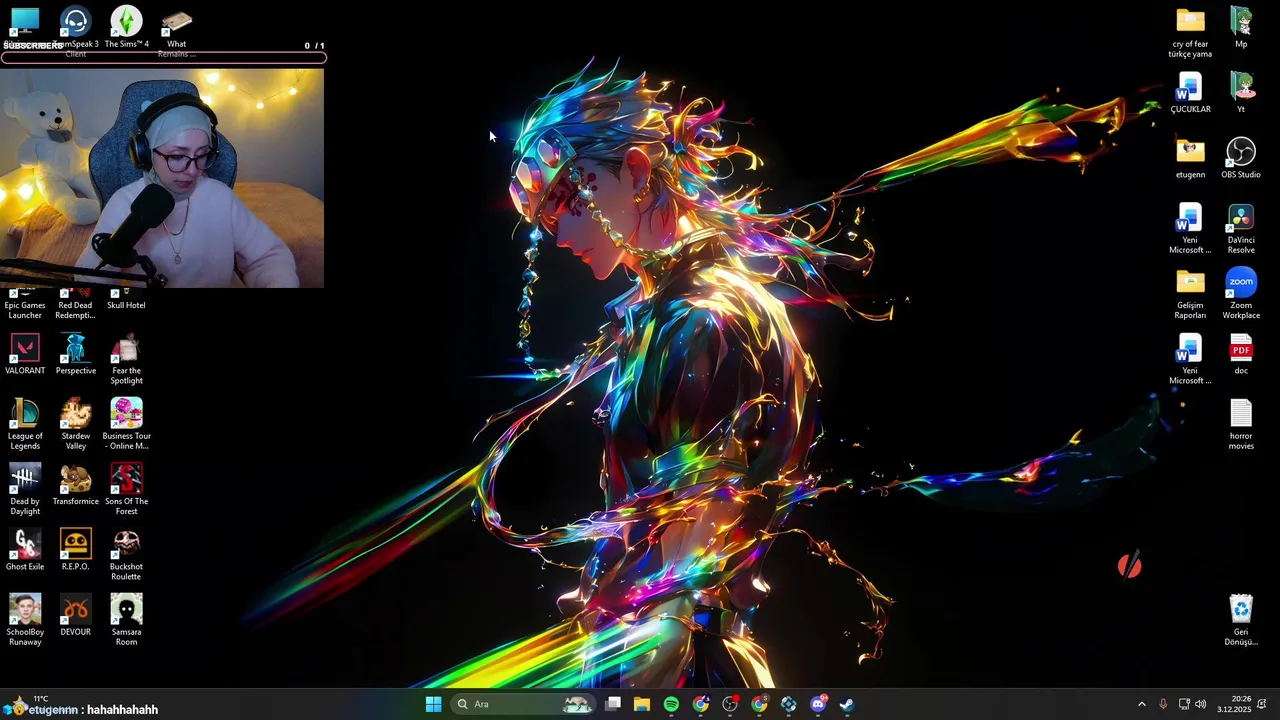
Task: Launch Ghost Exile shortcut
Action: [25, 544]
